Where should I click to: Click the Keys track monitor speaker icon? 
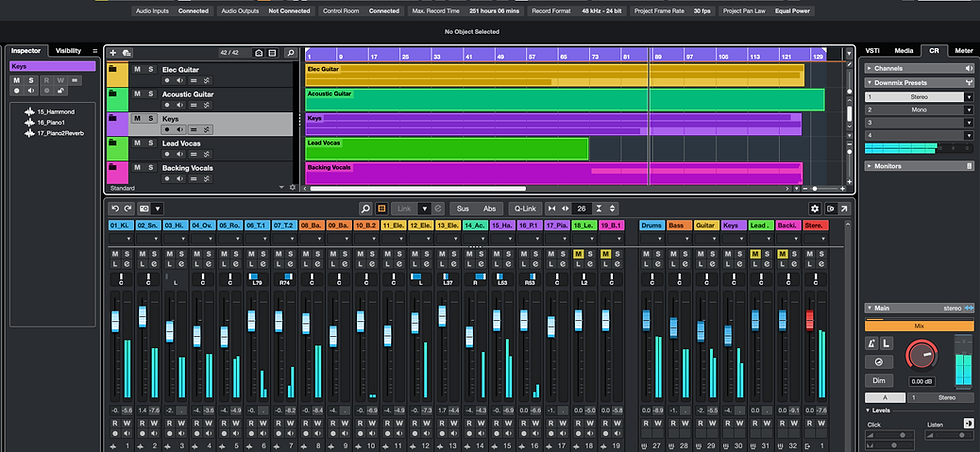tap(181, 129)
